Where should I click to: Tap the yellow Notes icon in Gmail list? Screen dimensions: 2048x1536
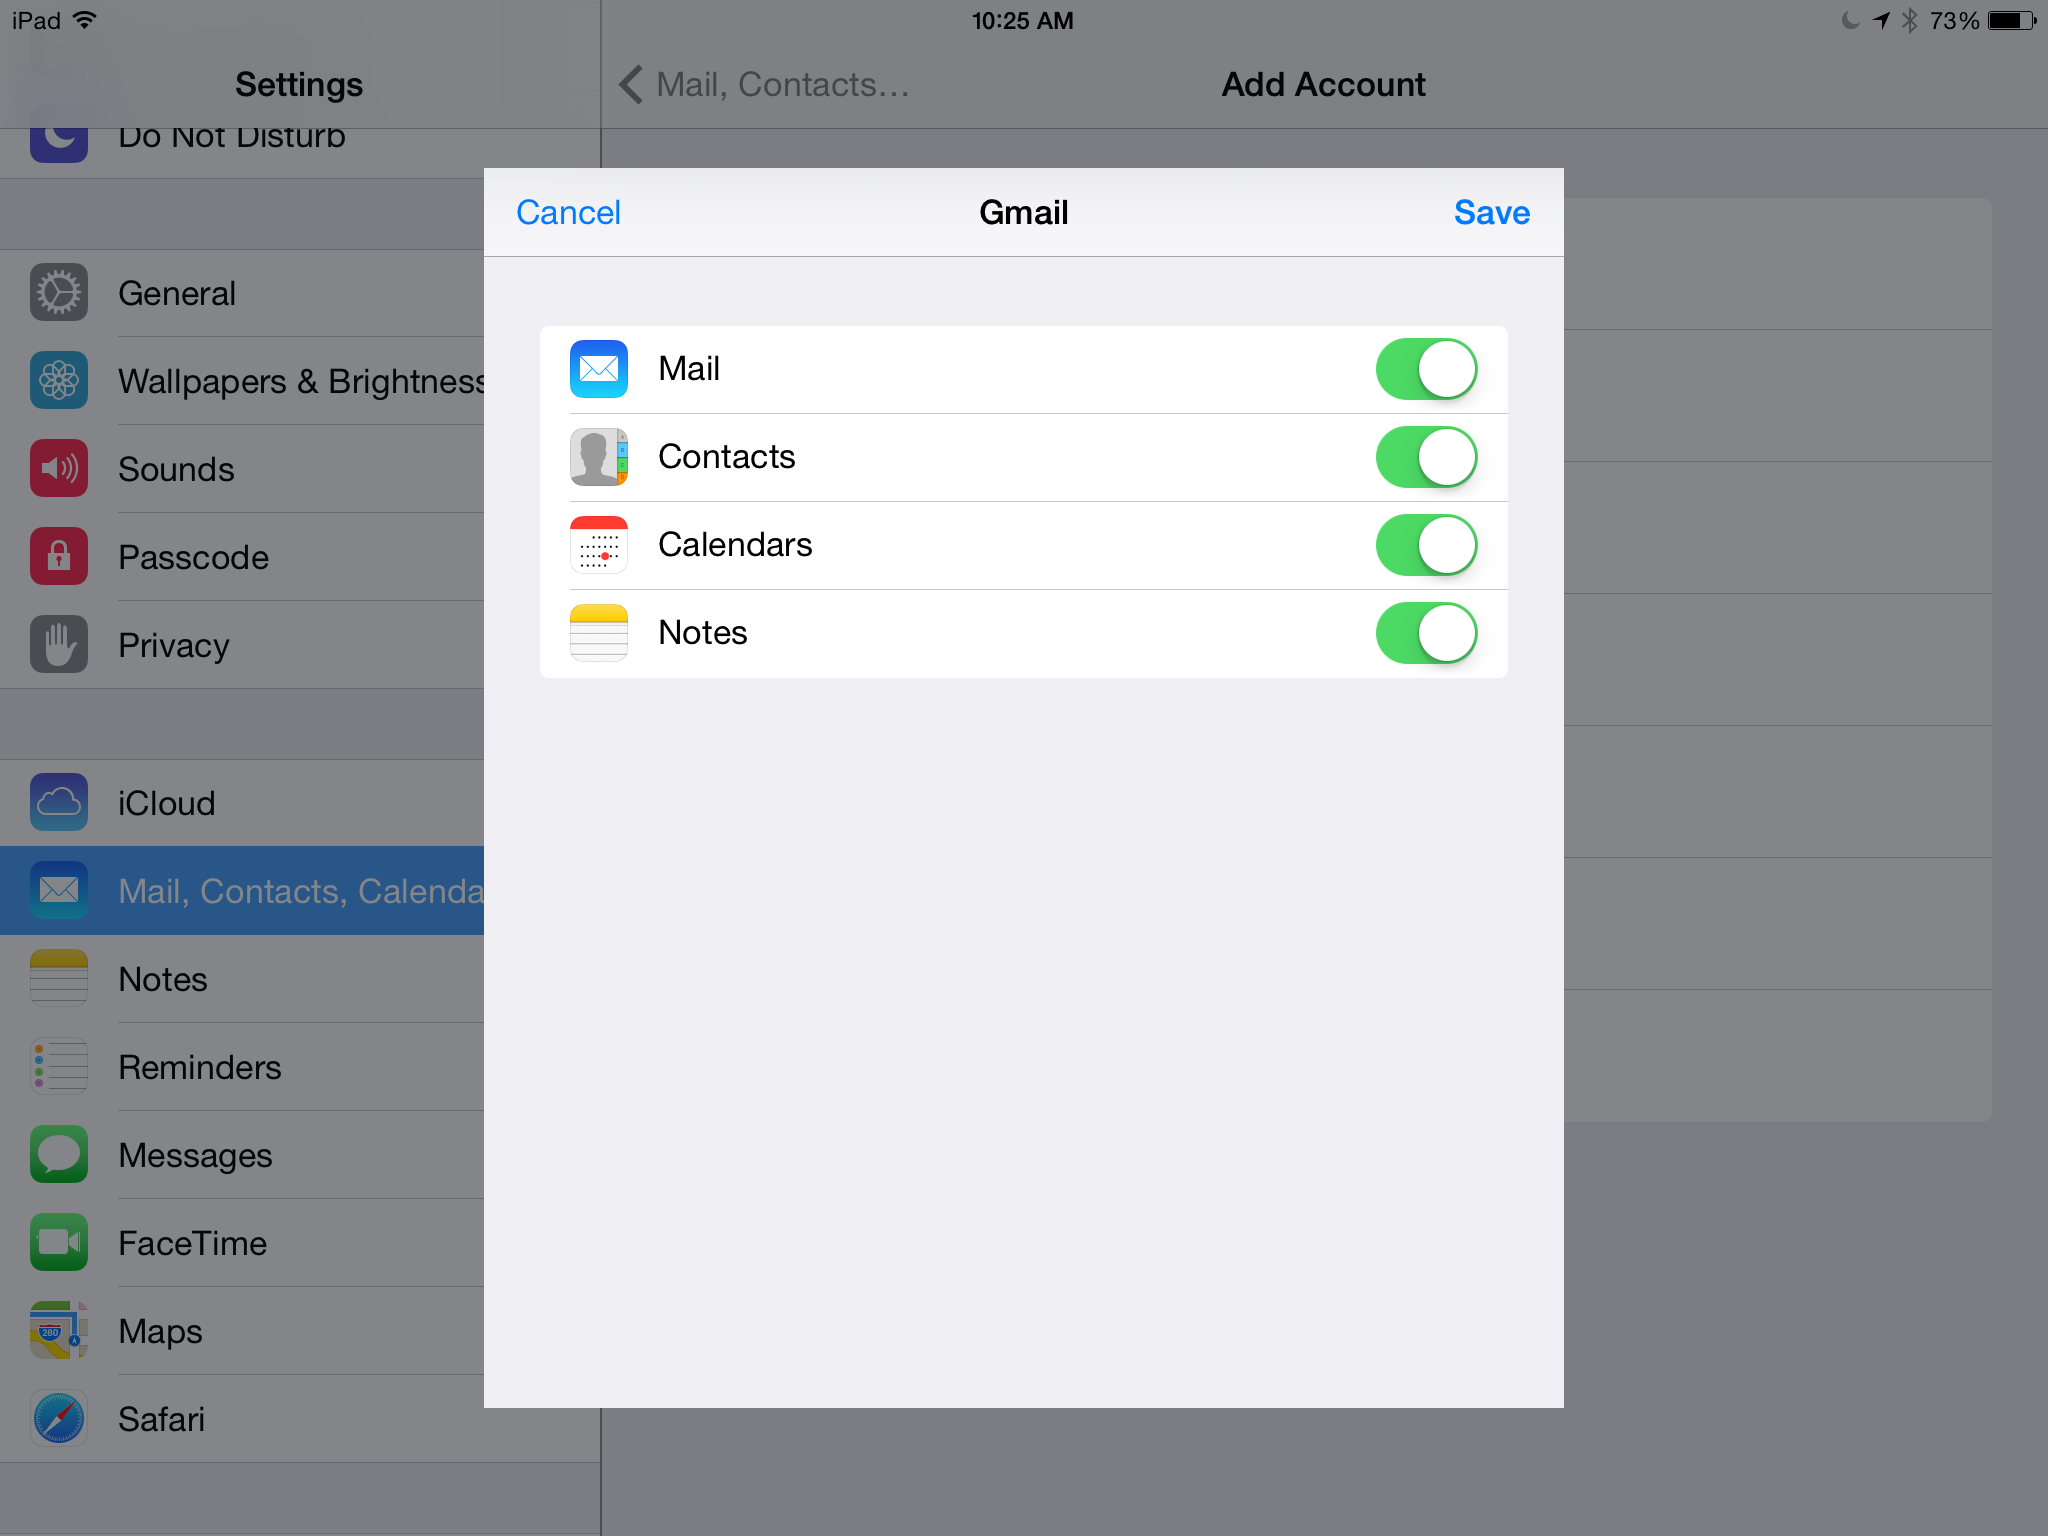(598, 633)
